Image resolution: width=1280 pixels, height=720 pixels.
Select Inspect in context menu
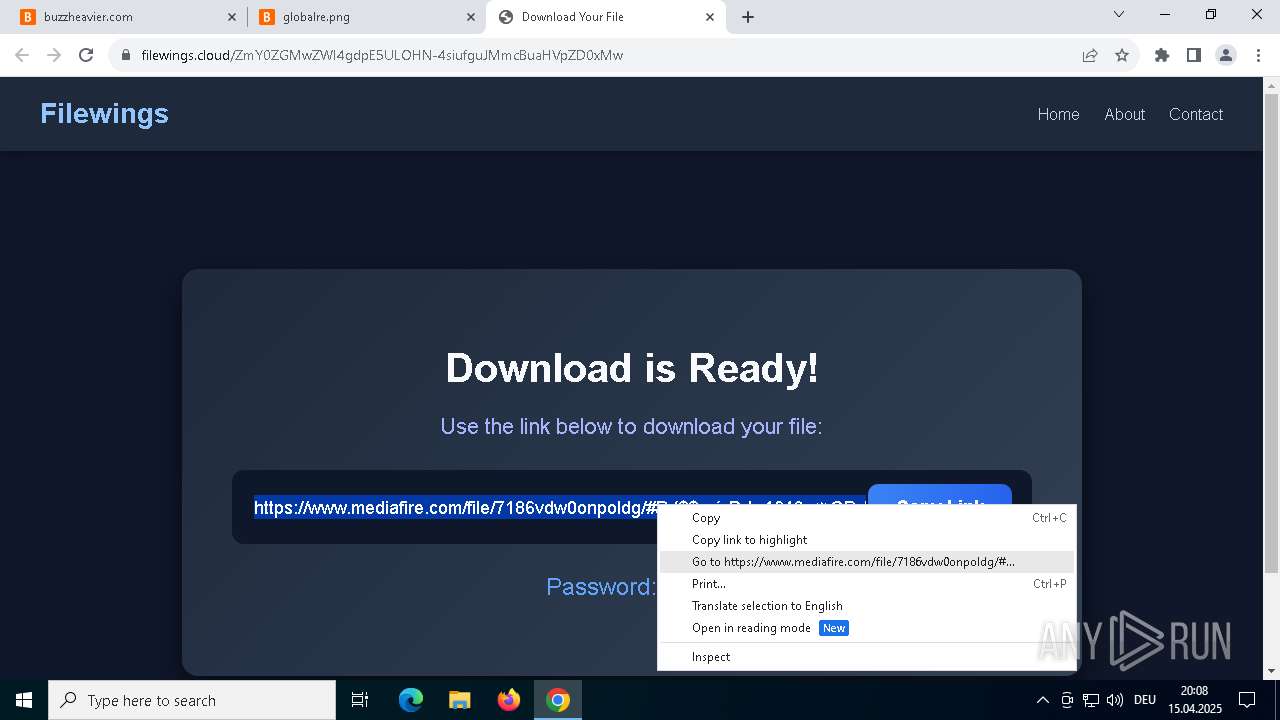click(866, 657)
